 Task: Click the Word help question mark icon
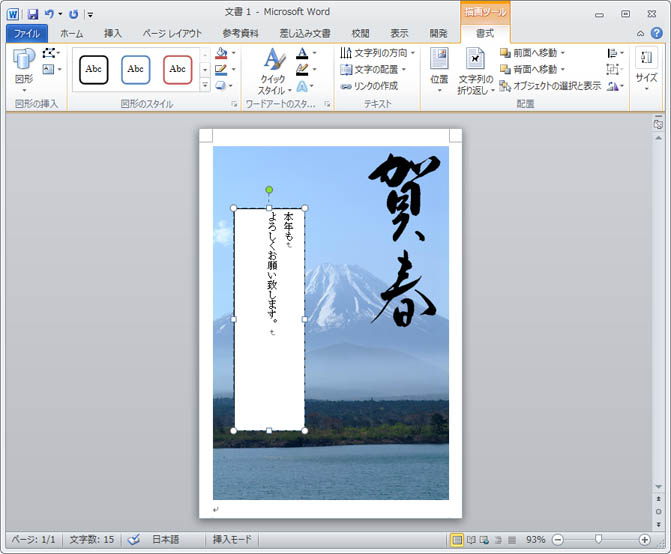[x=657, y=33]
